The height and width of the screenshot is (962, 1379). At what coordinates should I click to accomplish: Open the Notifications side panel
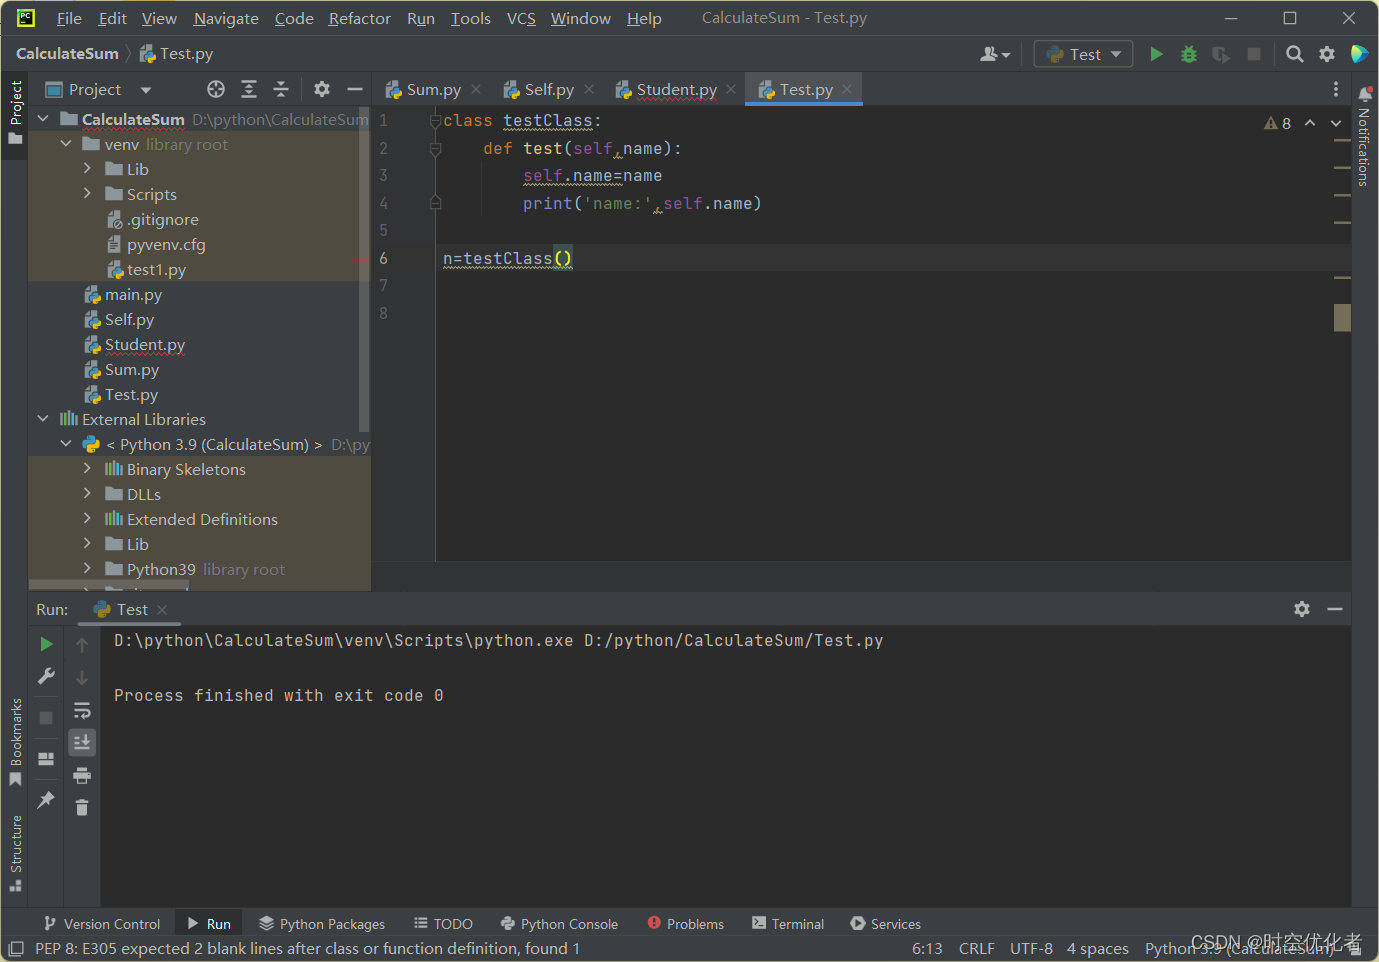pyautogui.click(x=1365, y=137)
